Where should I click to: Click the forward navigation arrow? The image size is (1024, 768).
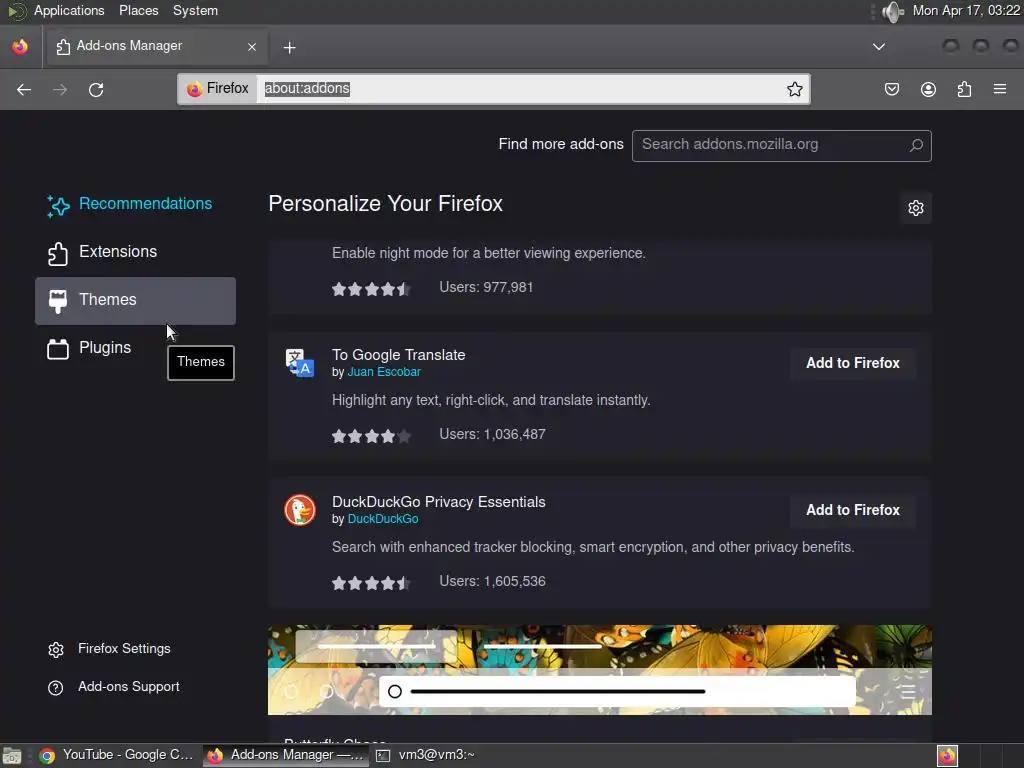pyautogui.click(x=60, y=89)
